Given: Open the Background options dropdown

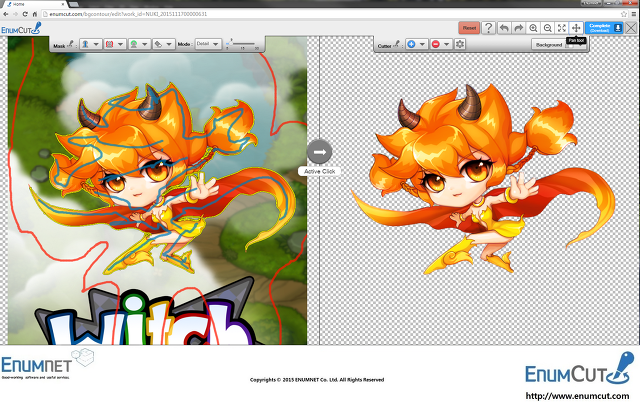Looking at the screenshot, I should point(559,44).
